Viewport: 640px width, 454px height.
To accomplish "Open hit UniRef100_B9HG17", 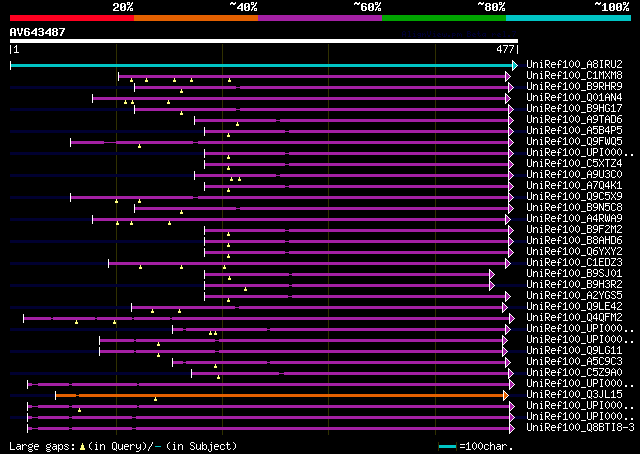I will tap(574, 109).
